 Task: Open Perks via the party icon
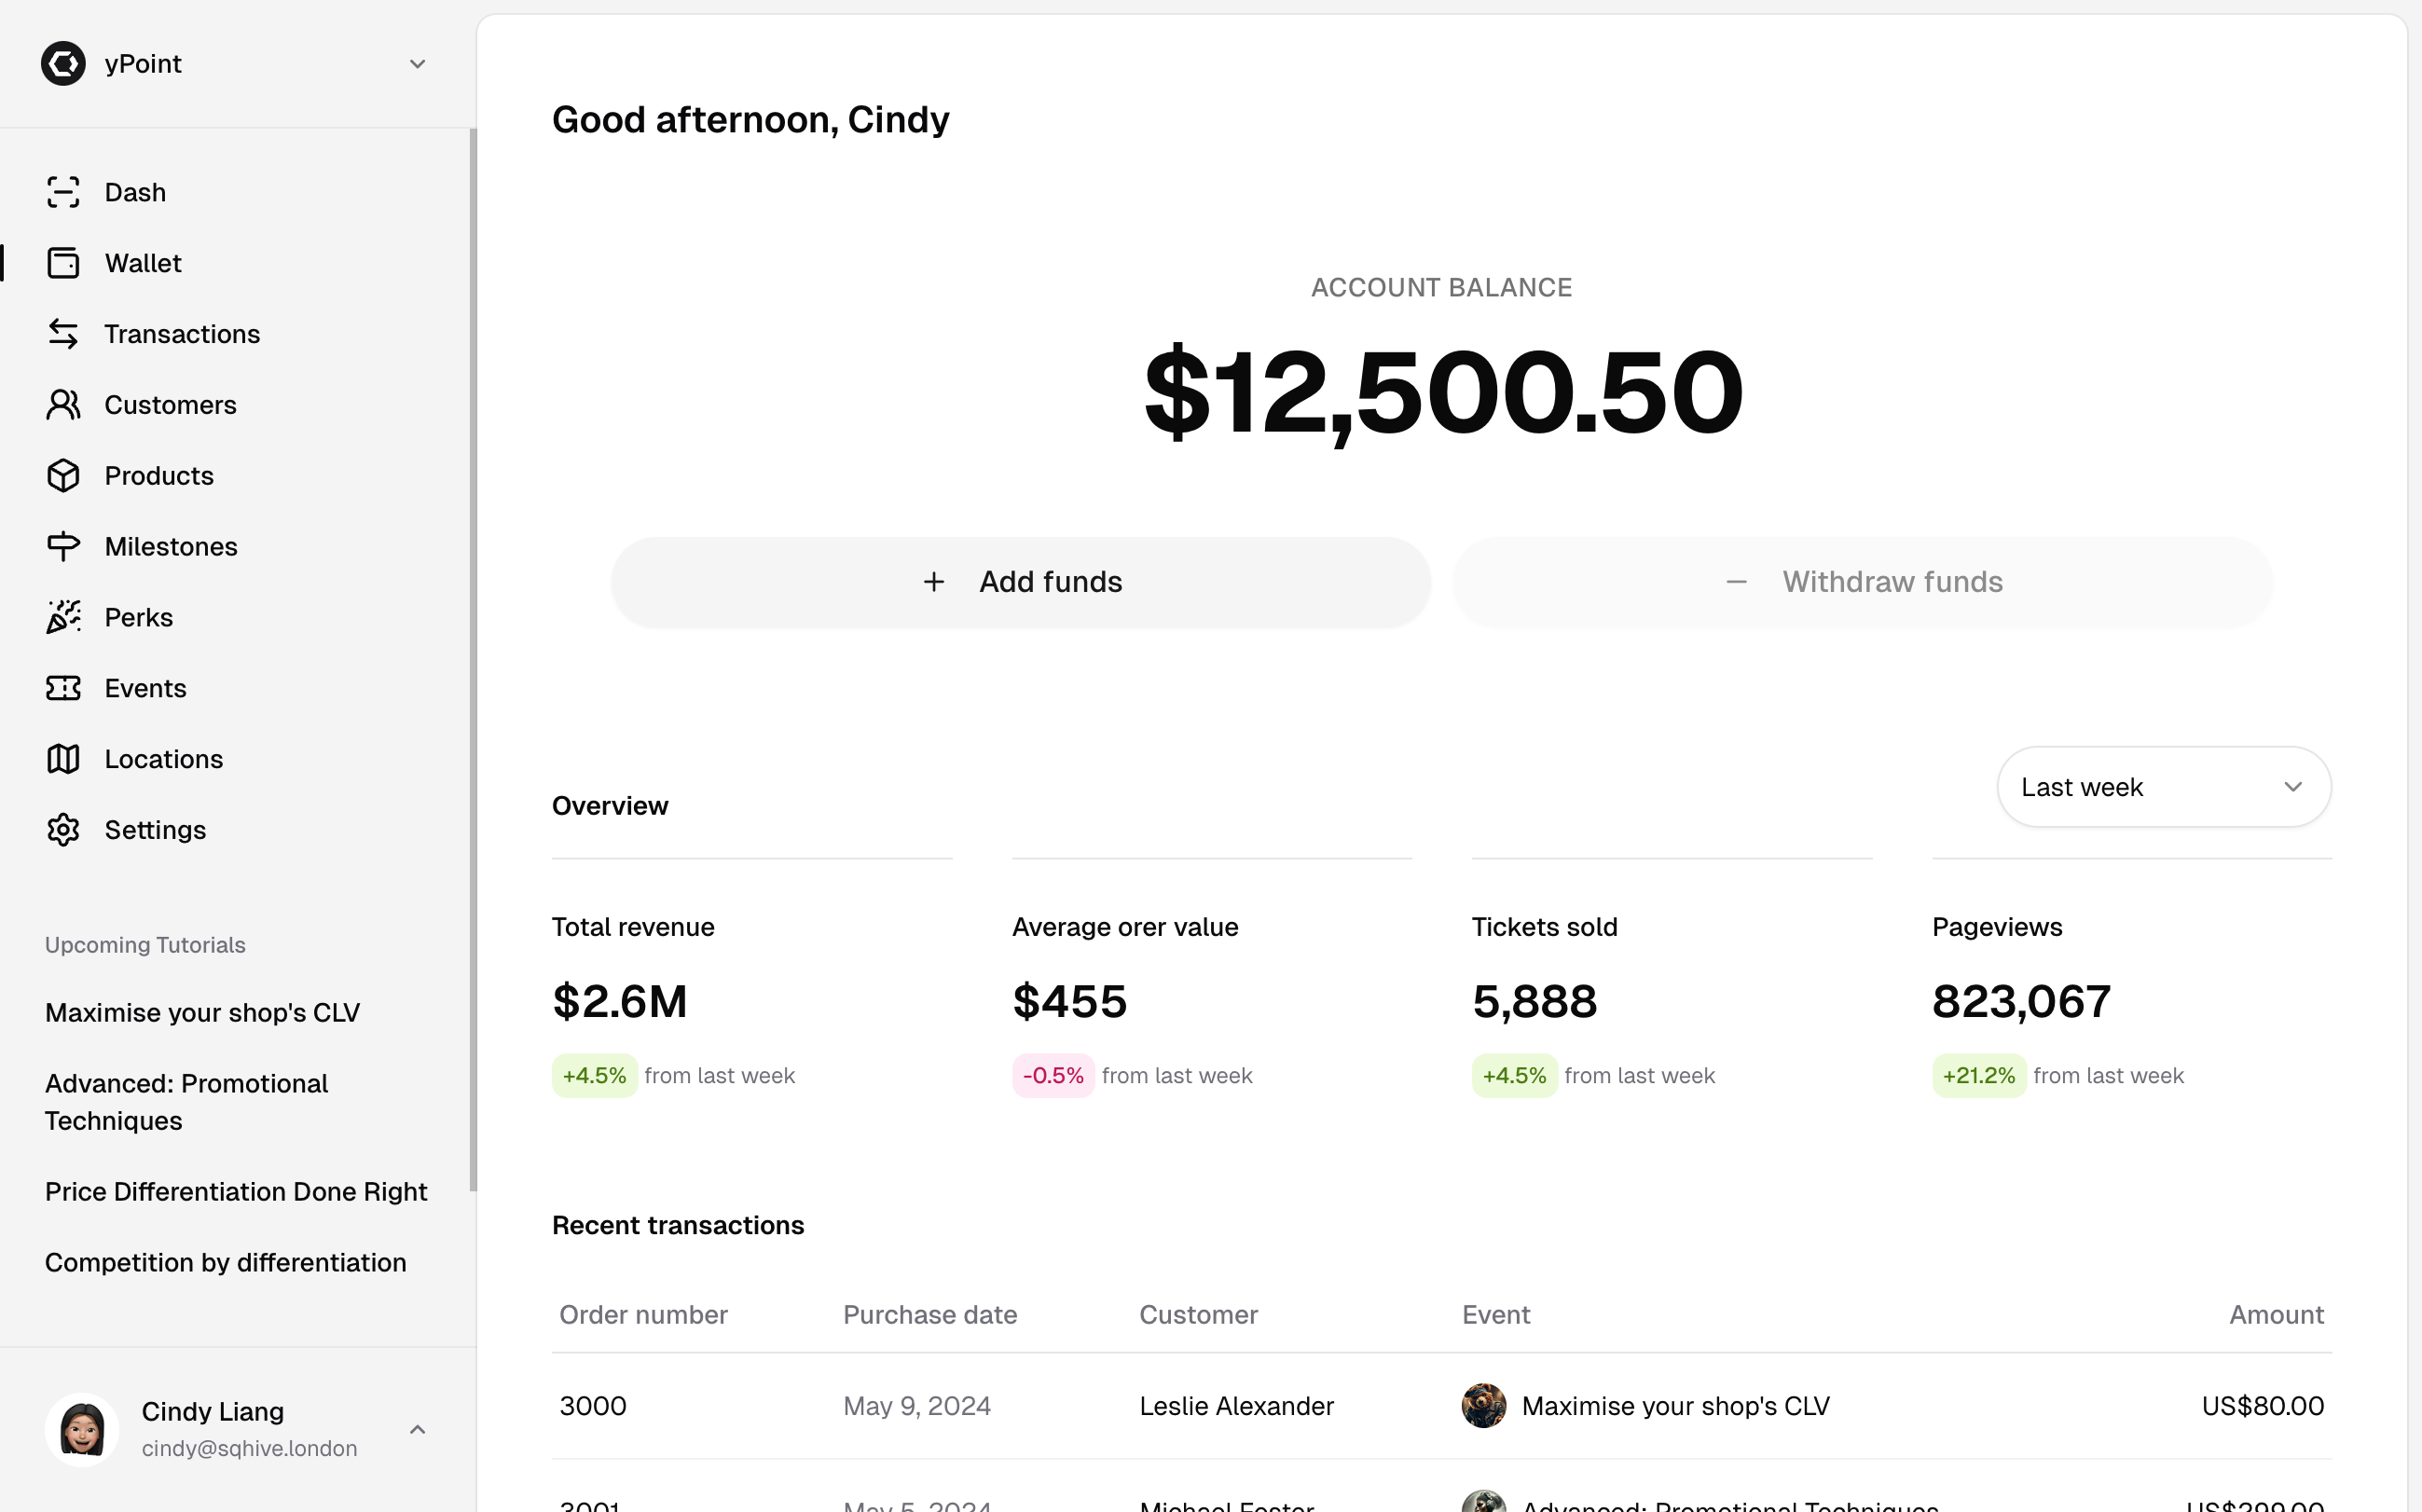pos(63,617)
